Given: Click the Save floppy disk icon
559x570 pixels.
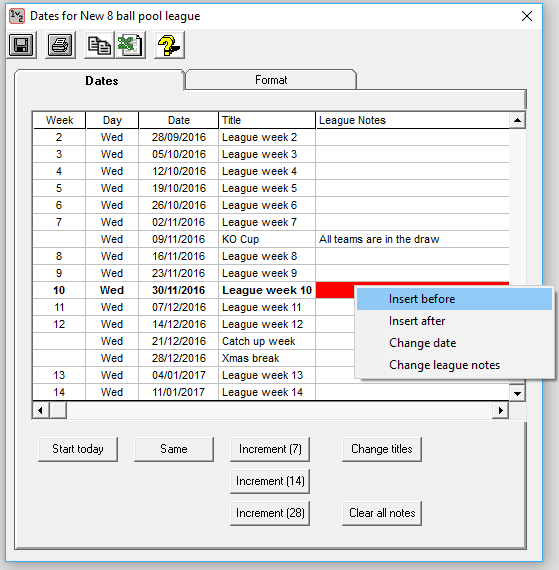Looking at the screenshot, I should pos(21,45).
